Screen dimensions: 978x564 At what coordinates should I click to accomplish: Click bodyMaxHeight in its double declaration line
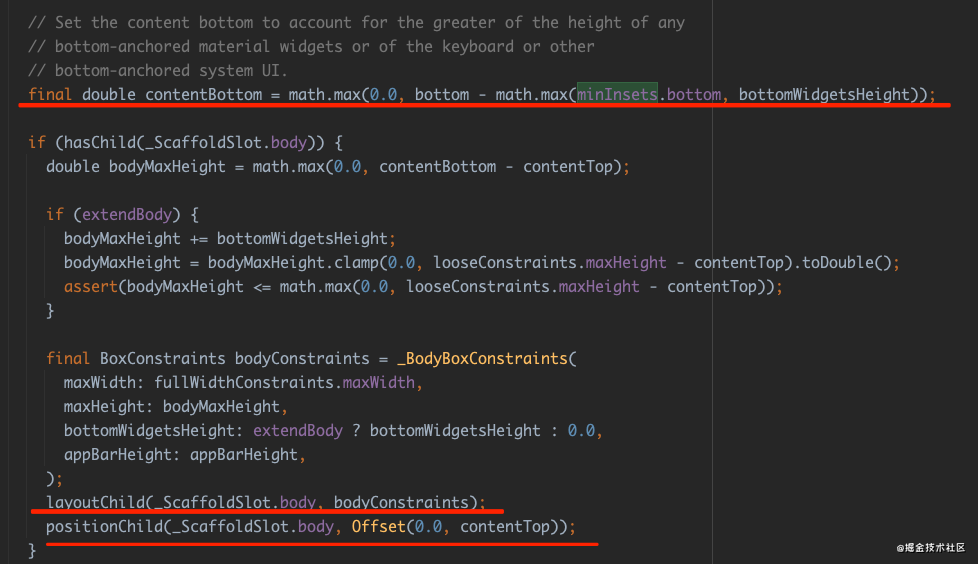[x=167, y=167]
